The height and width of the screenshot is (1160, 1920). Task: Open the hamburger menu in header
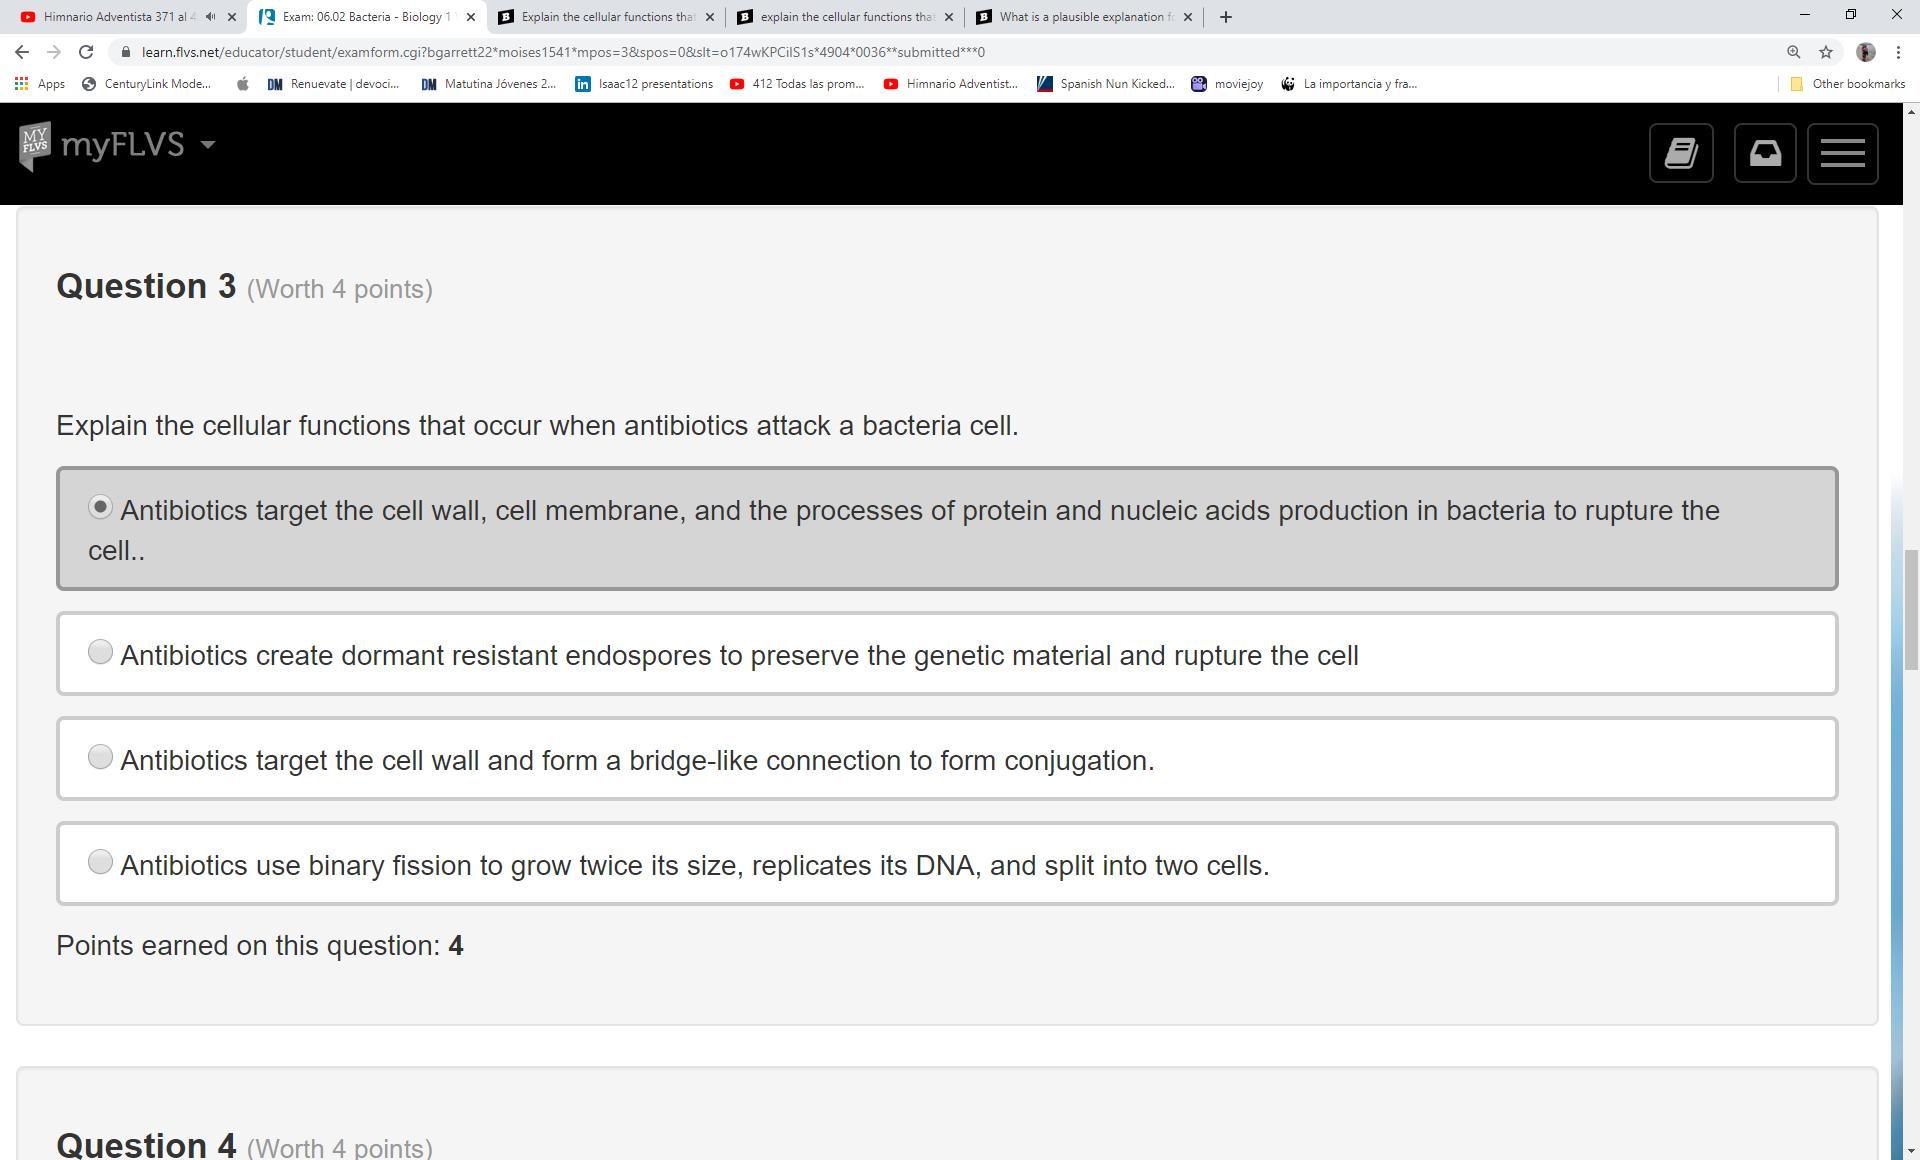tap(1842, 153)
